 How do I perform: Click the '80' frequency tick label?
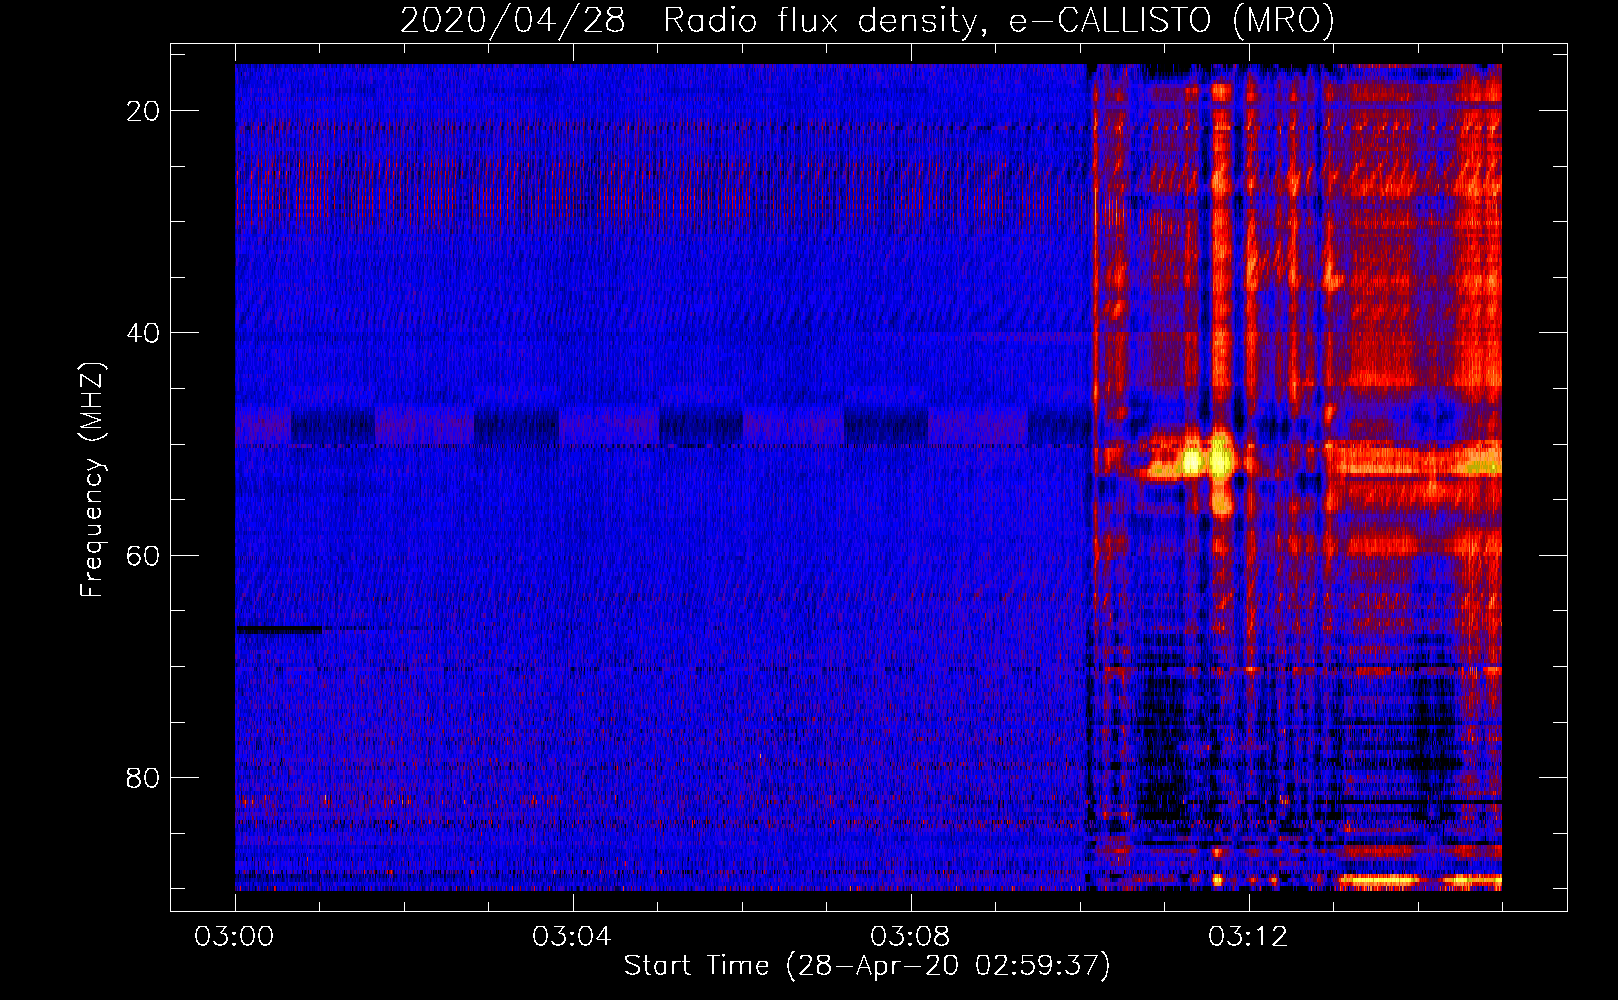click(143, 777)
